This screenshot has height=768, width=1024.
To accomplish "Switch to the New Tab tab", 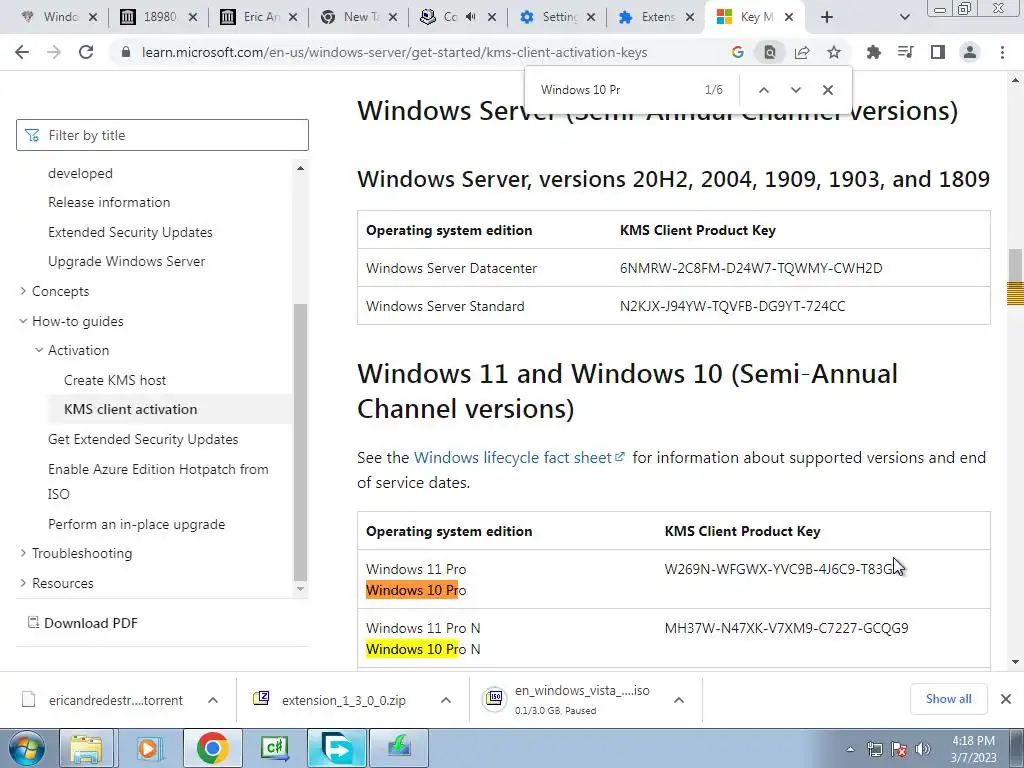I will 359,17.
